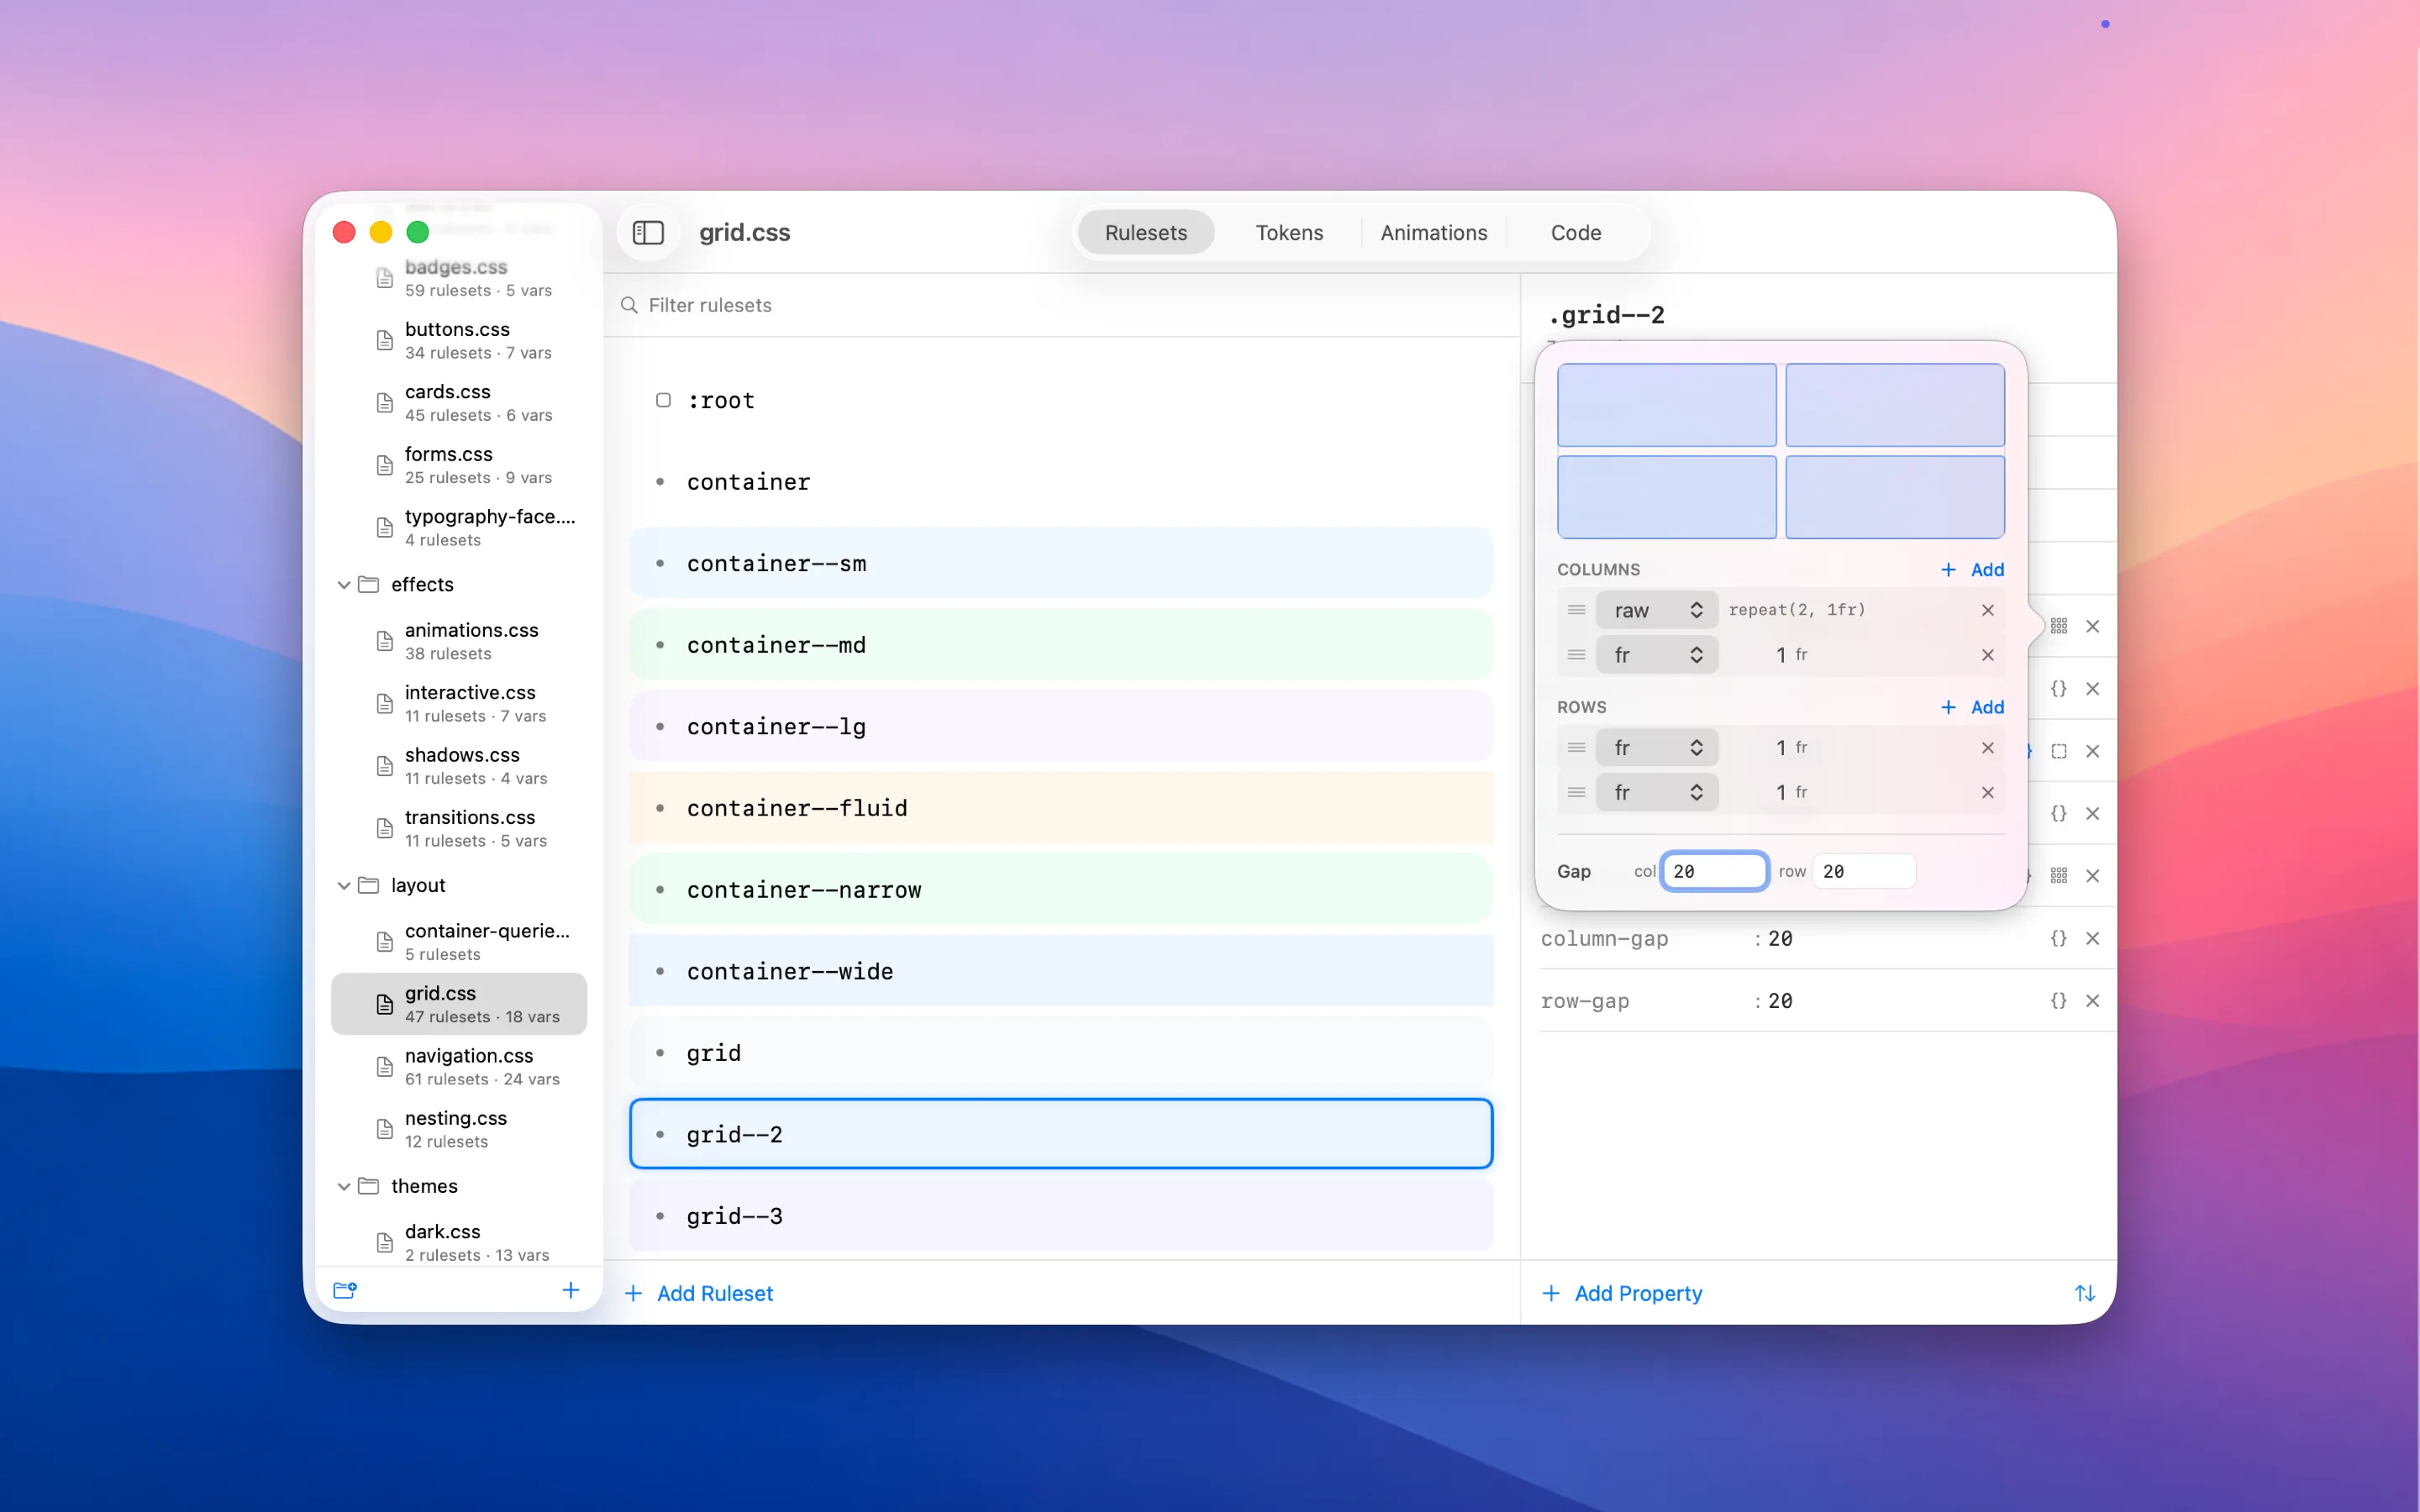The height and width of the screenshot is (1512, 2420).
Task: Click Add Property button
Action: click(x=1622, y=1293)
